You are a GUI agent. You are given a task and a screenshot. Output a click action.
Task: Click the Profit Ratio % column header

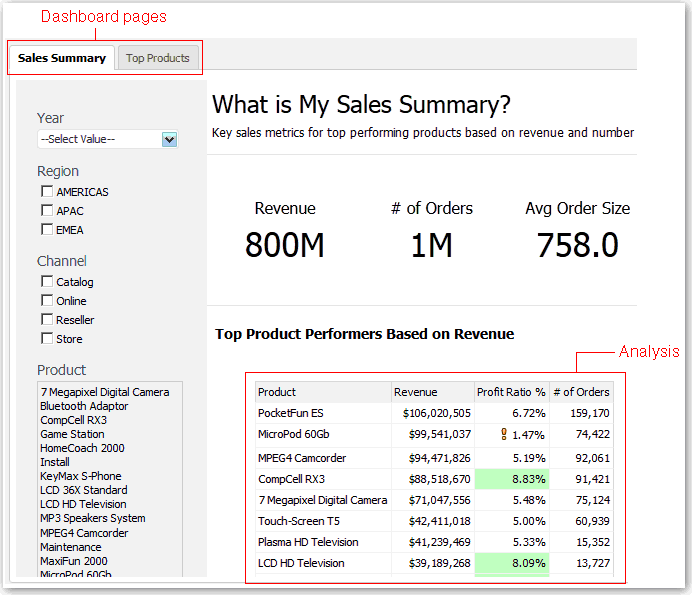tap(511, 392)
